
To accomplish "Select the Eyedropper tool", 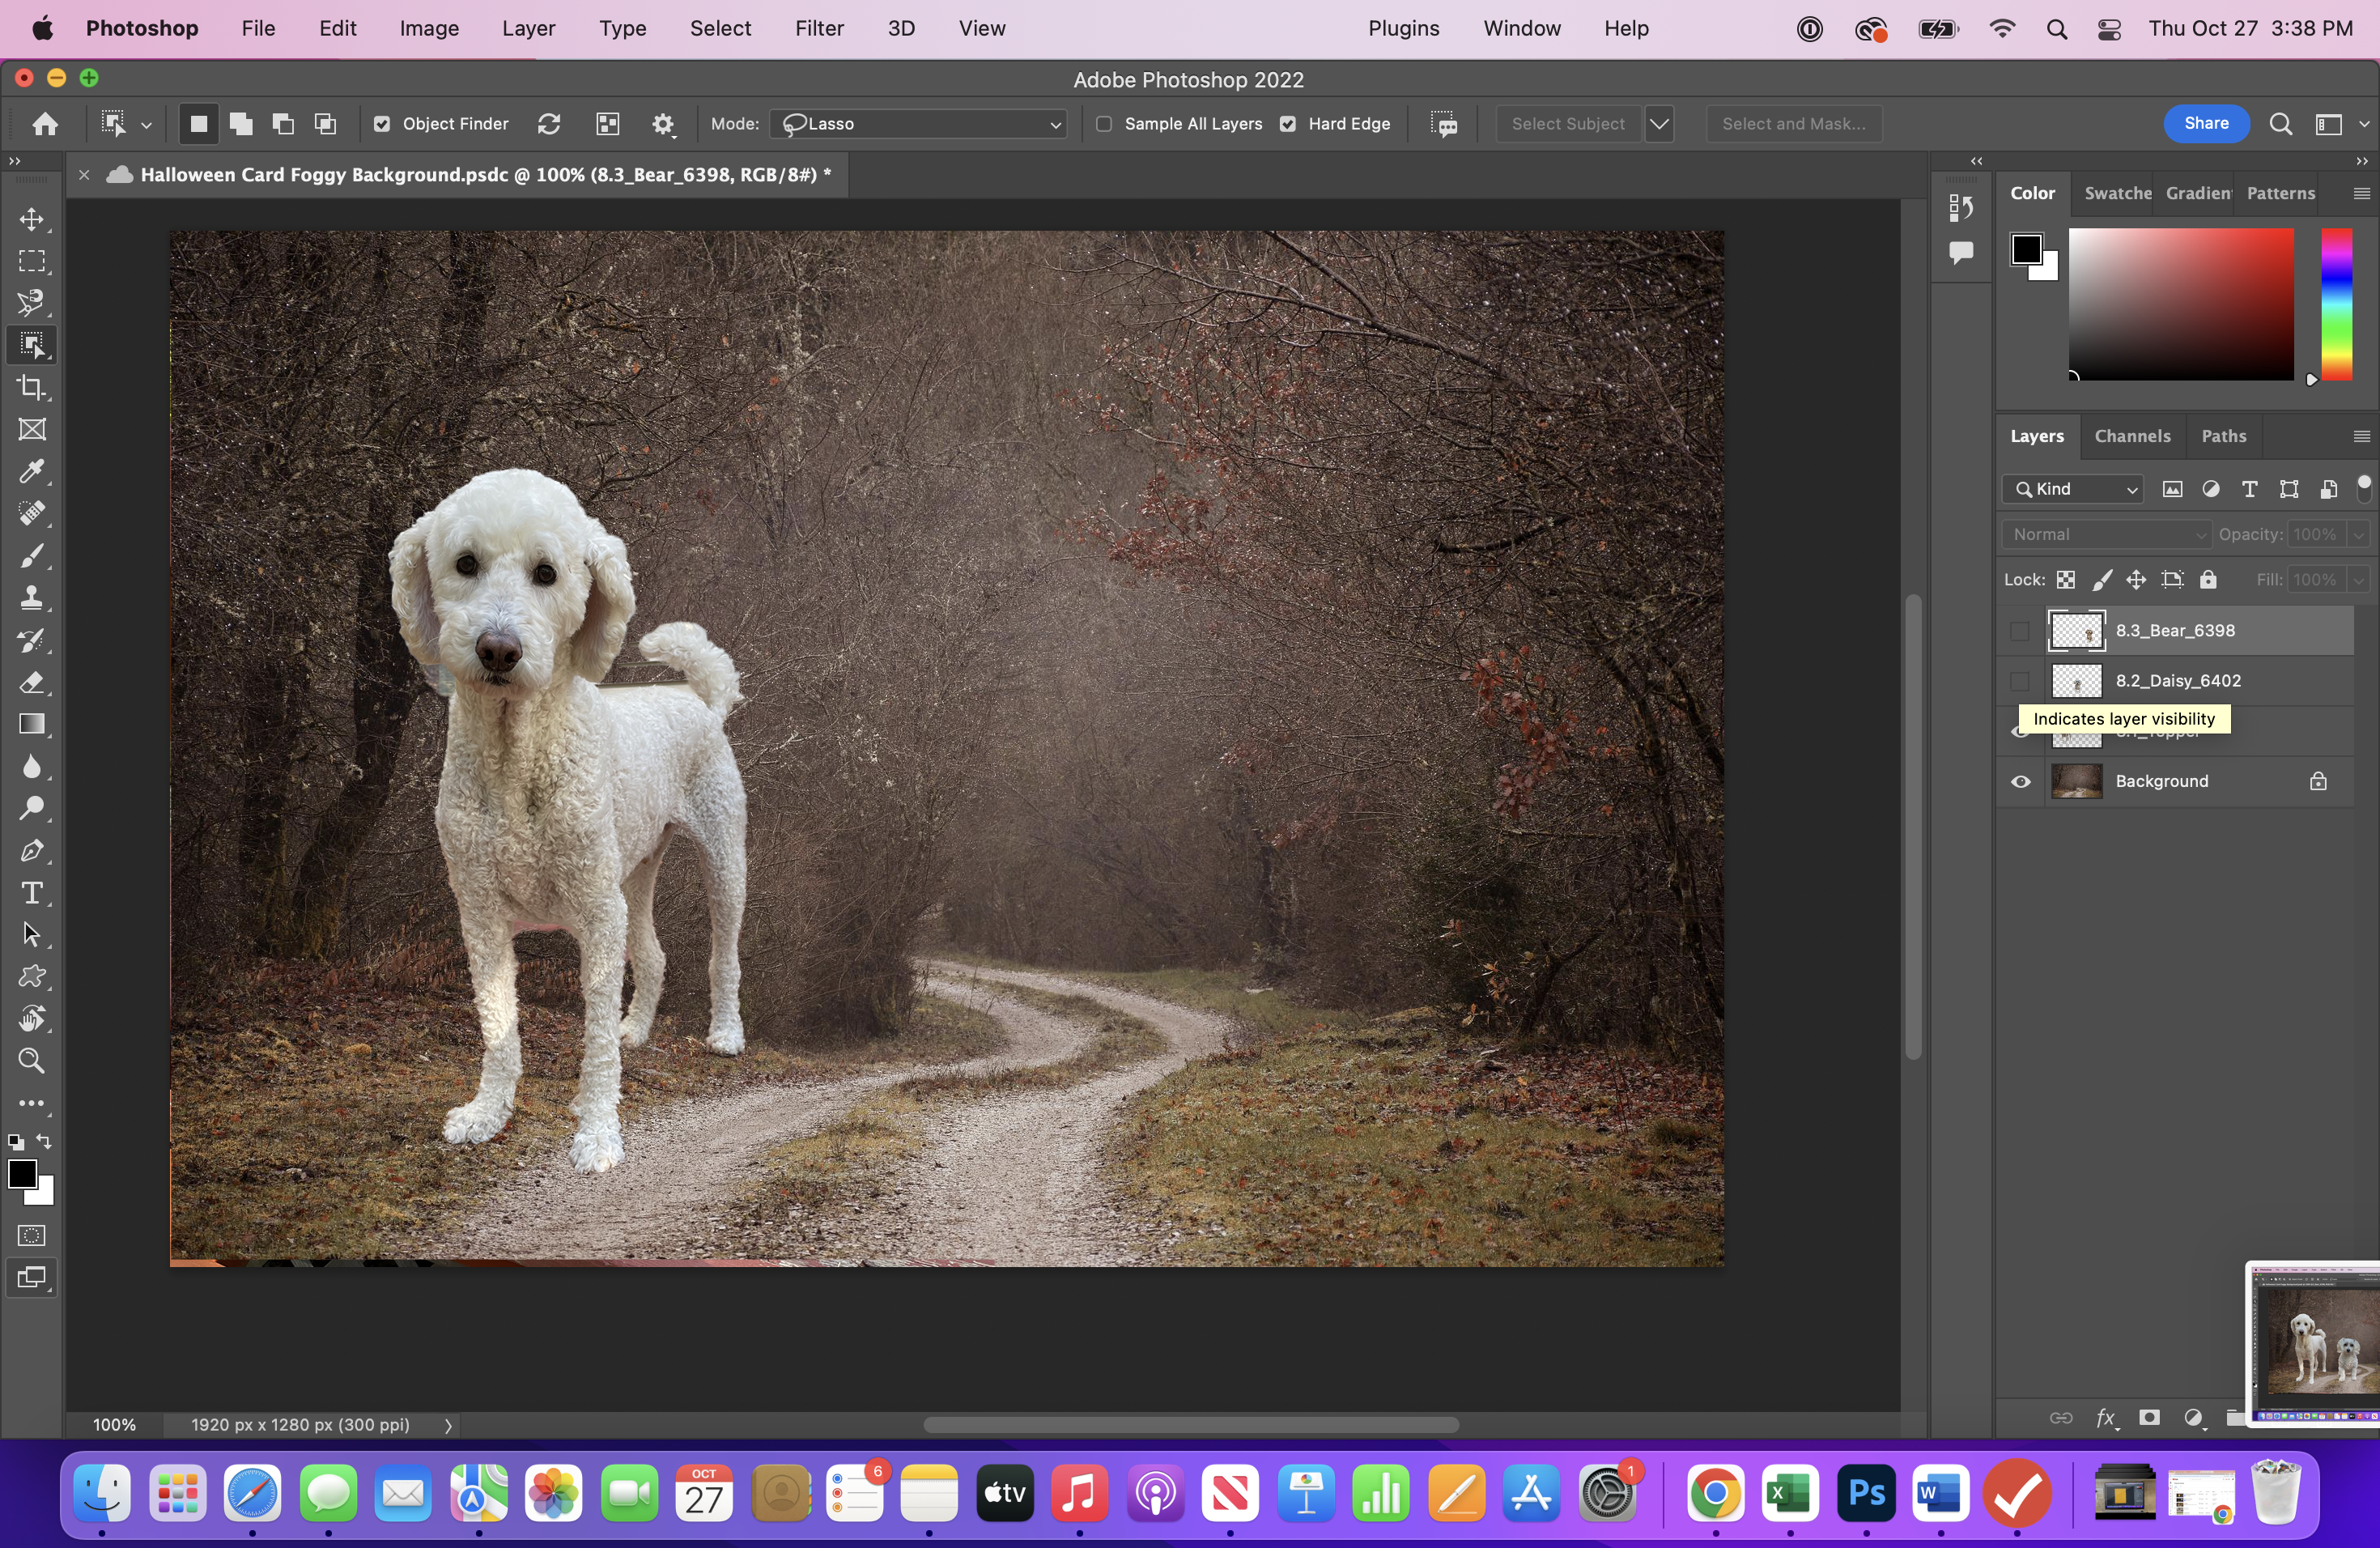I will pyautogui.click(x=32, y=472).
